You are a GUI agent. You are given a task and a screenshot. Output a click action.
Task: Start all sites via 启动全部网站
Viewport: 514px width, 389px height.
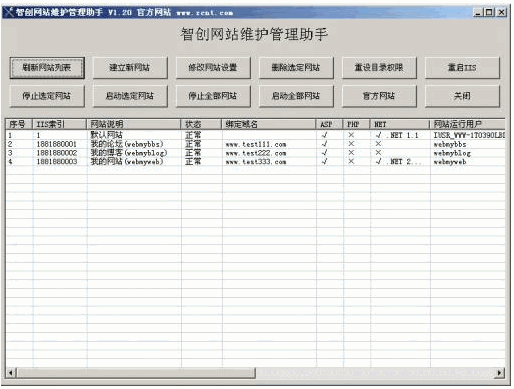pyautogui.click(x=296, y=96)
